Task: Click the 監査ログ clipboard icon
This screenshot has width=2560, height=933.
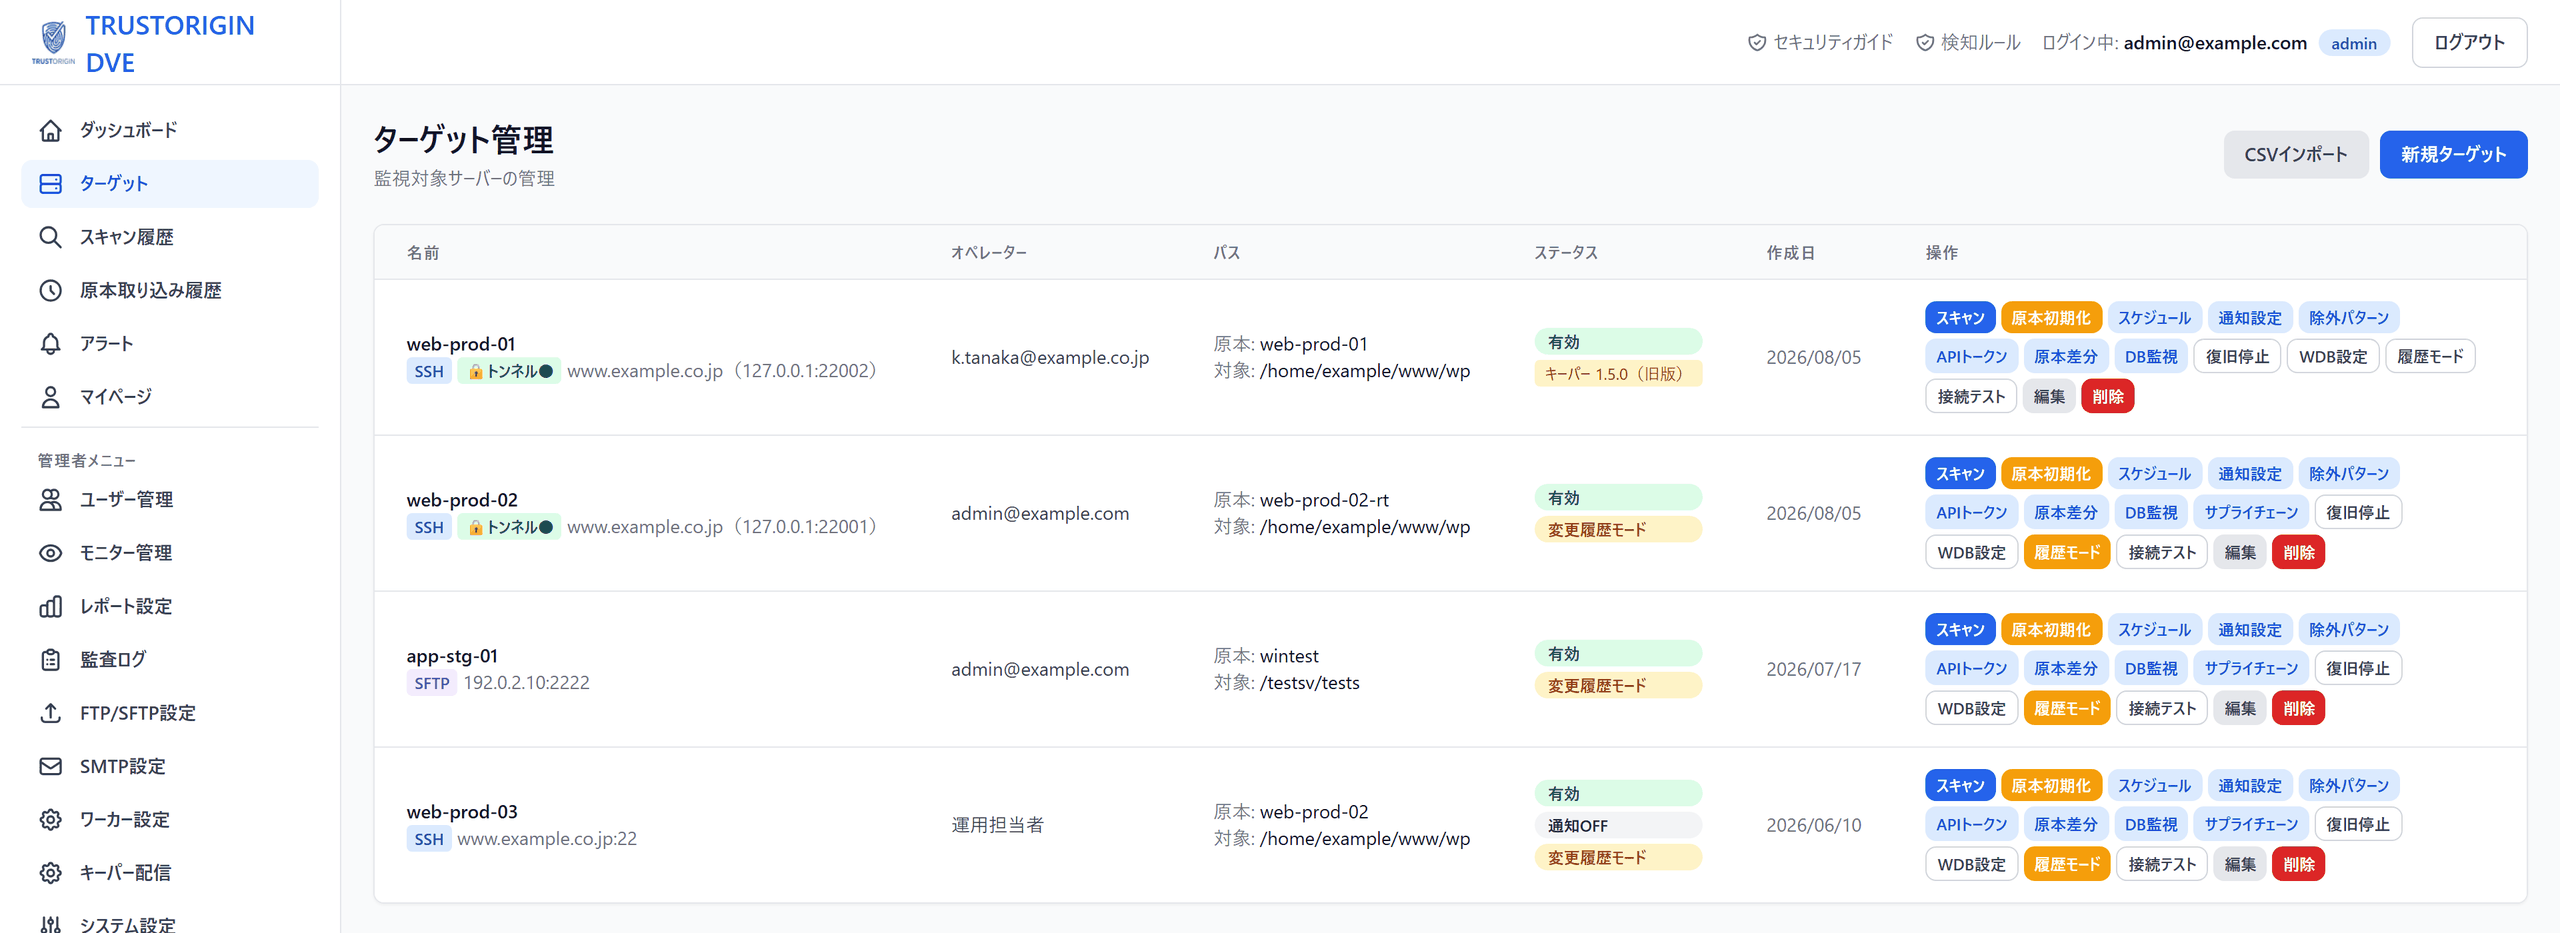Action: click(x=51, y=660)
